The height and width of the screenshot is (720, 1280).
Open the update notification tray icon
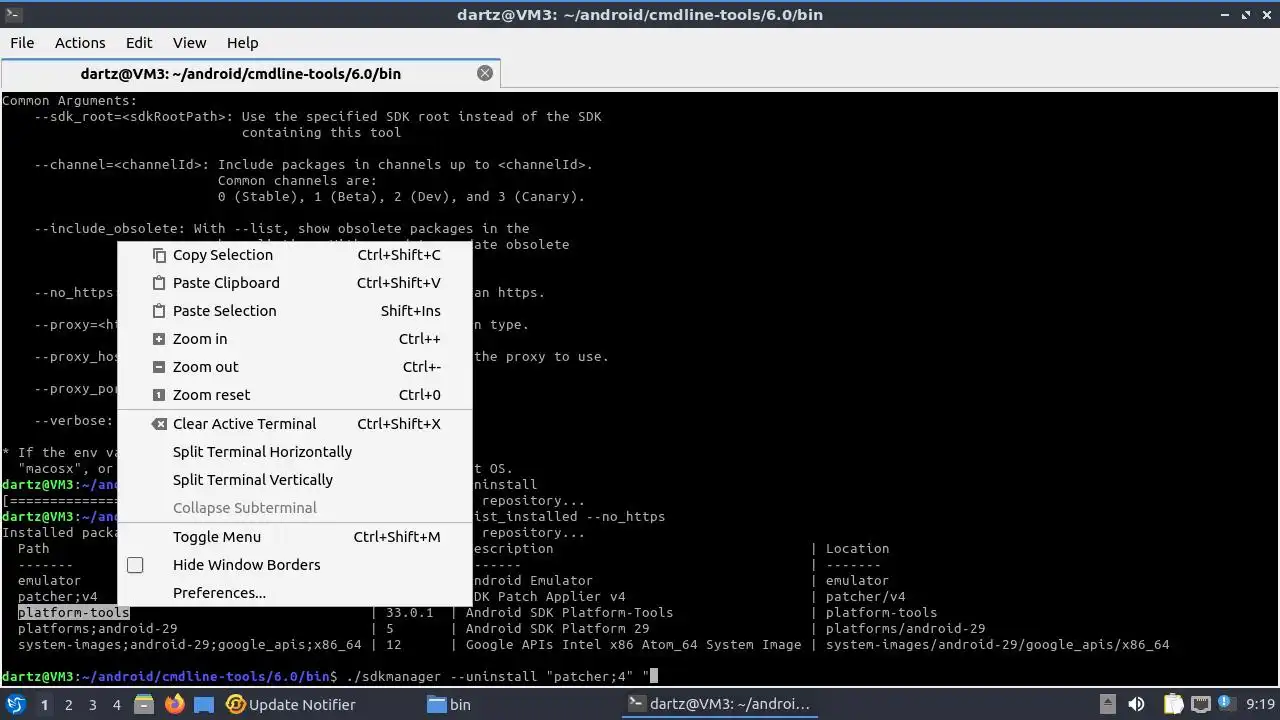1225,703
